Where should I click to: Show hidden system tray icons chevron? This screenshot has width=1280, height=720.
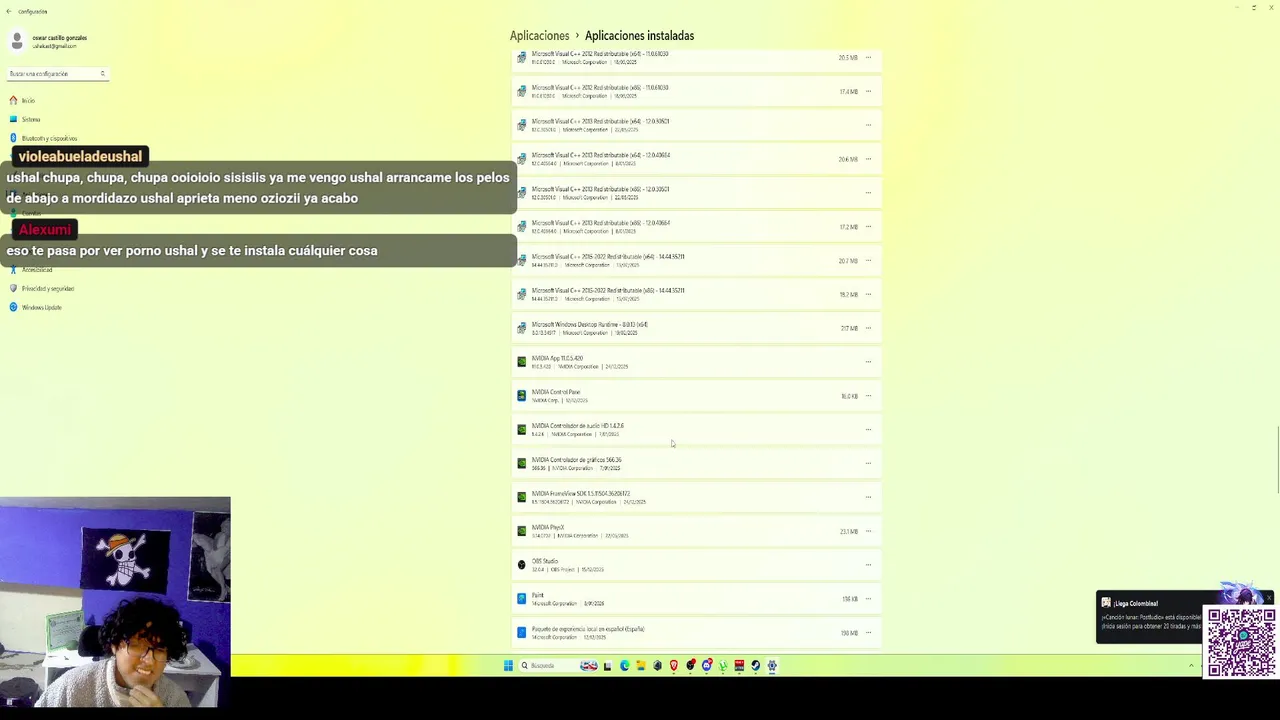tap(1191, 666)
